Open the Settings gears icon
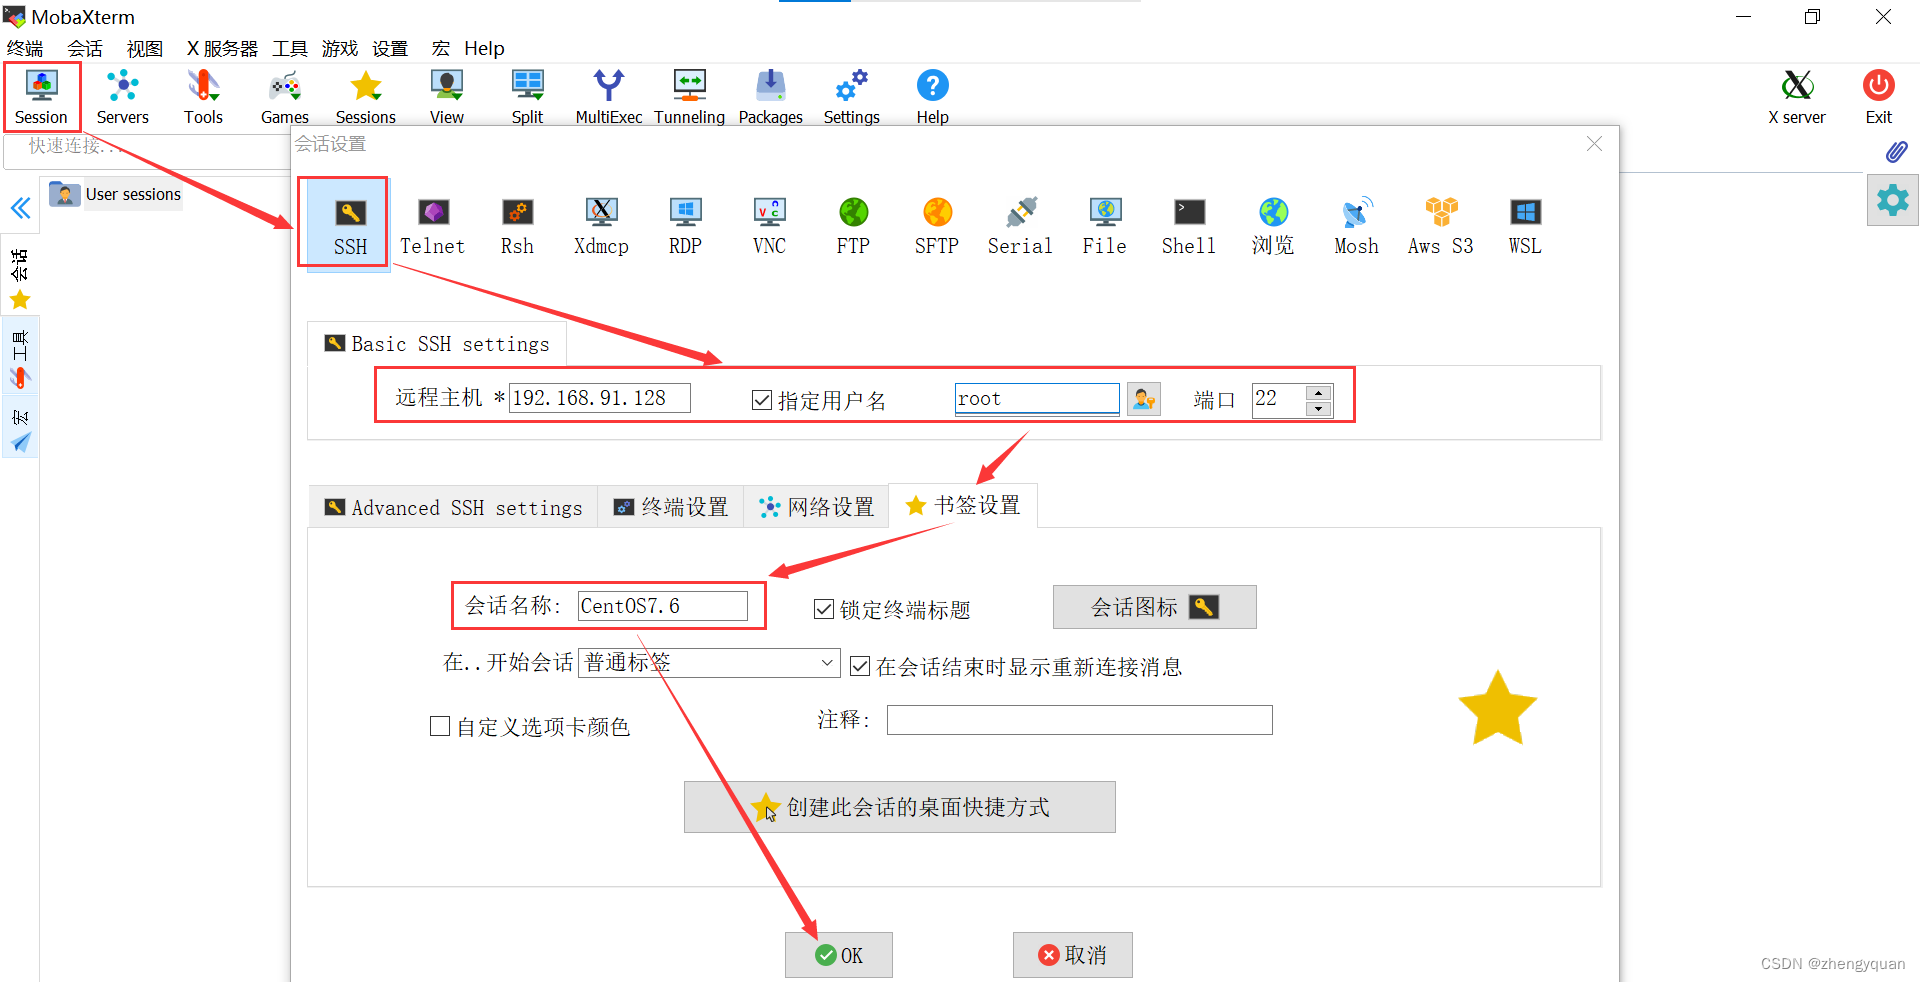The image size is (1920, 982). pyautogui.click(x=852, y=97)
